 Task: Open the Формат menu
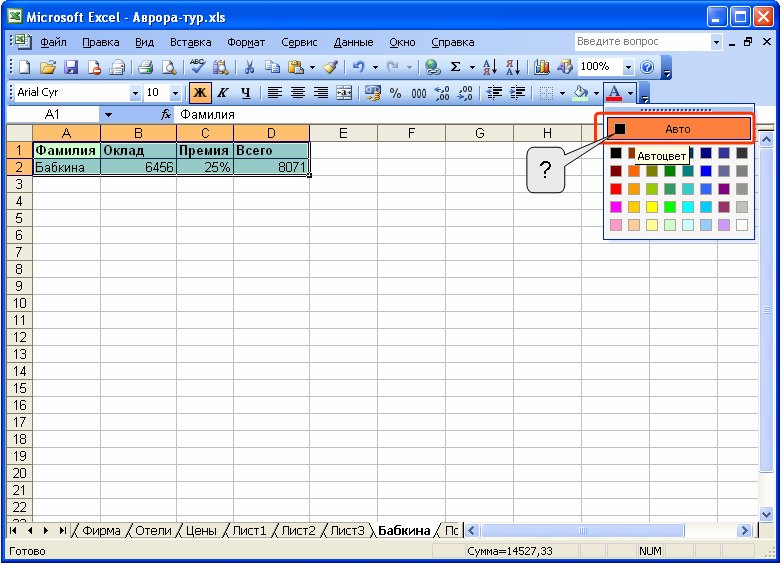click(x=246, y=42)
